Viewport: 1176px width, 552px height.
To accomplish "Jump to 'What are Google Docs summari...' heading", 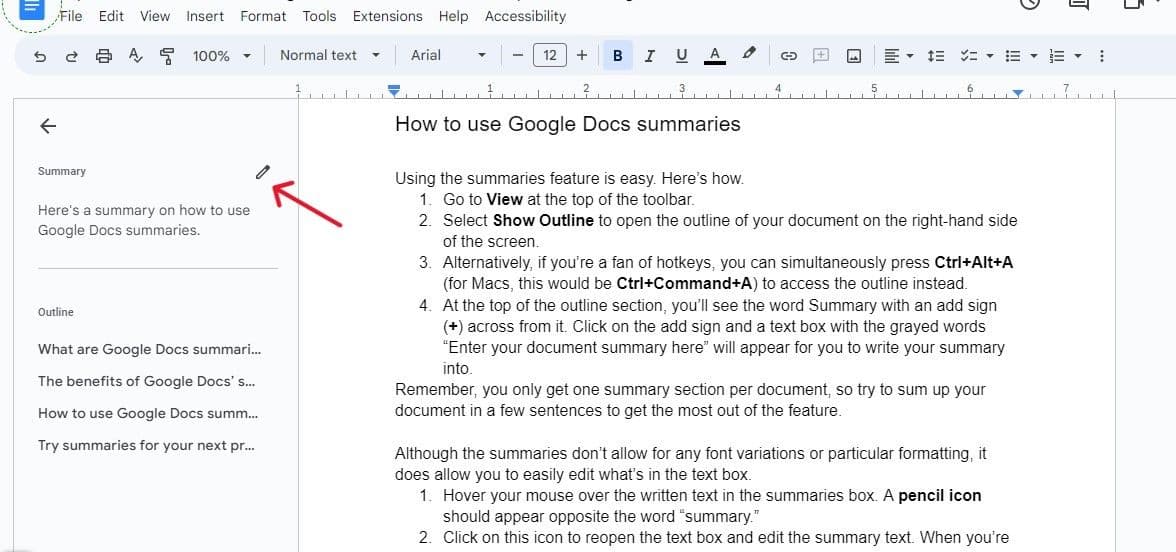I will [x=149, y=349].
